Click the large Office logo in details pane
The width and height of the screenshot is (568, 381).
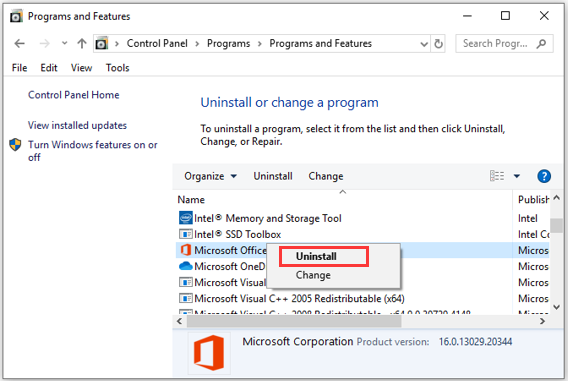click(x=209, y=353)
